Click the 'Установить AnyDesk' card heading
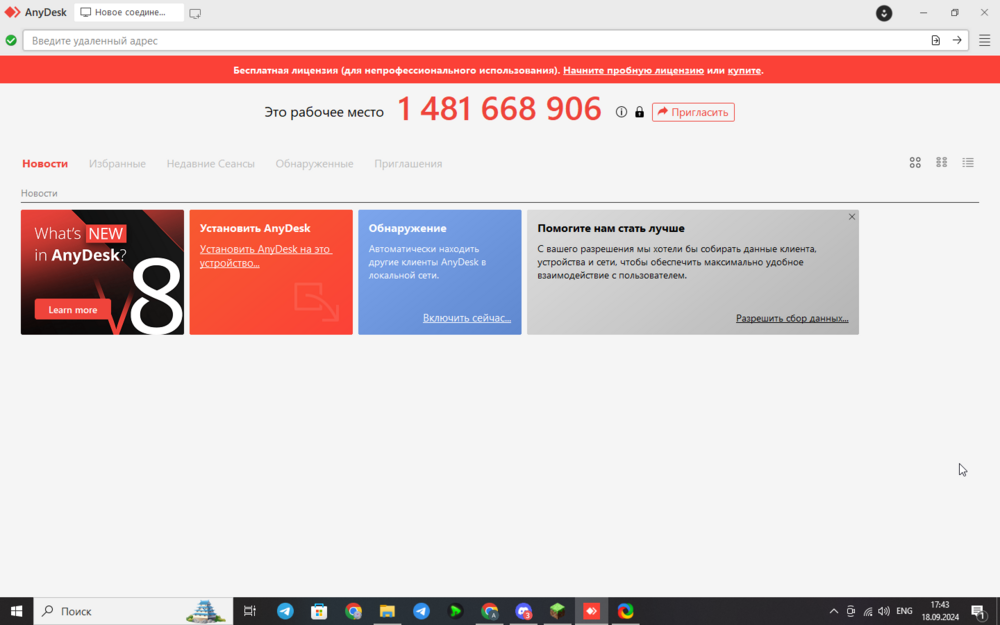 click(x=255, y=228)
